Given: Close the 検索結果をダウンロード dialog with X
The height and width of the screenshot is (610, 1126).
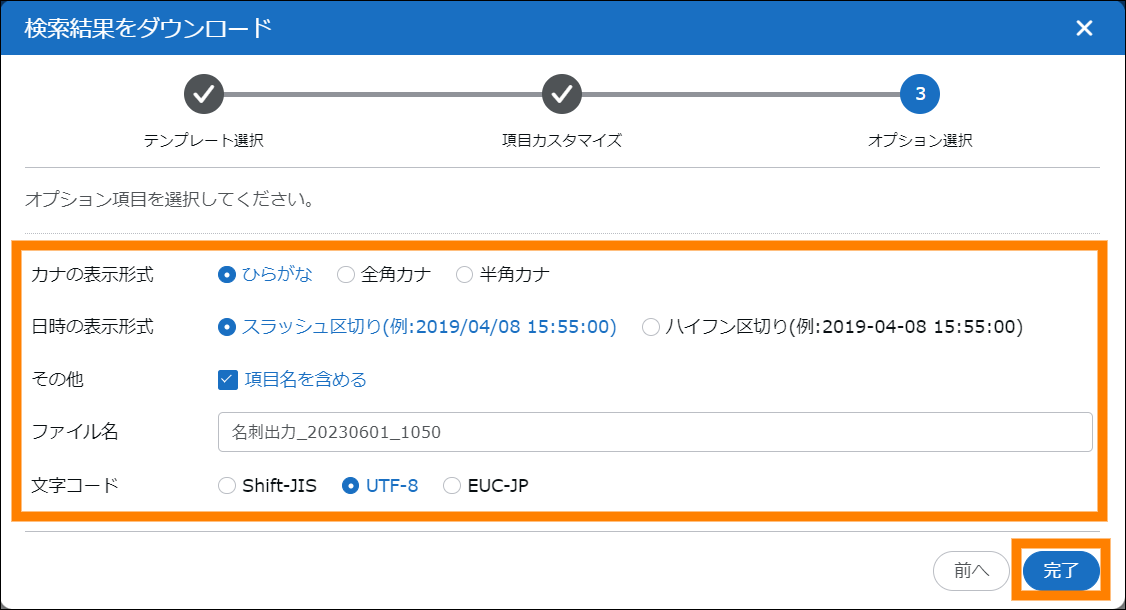Looking at the screenshot, I should tap(1084, 28).
